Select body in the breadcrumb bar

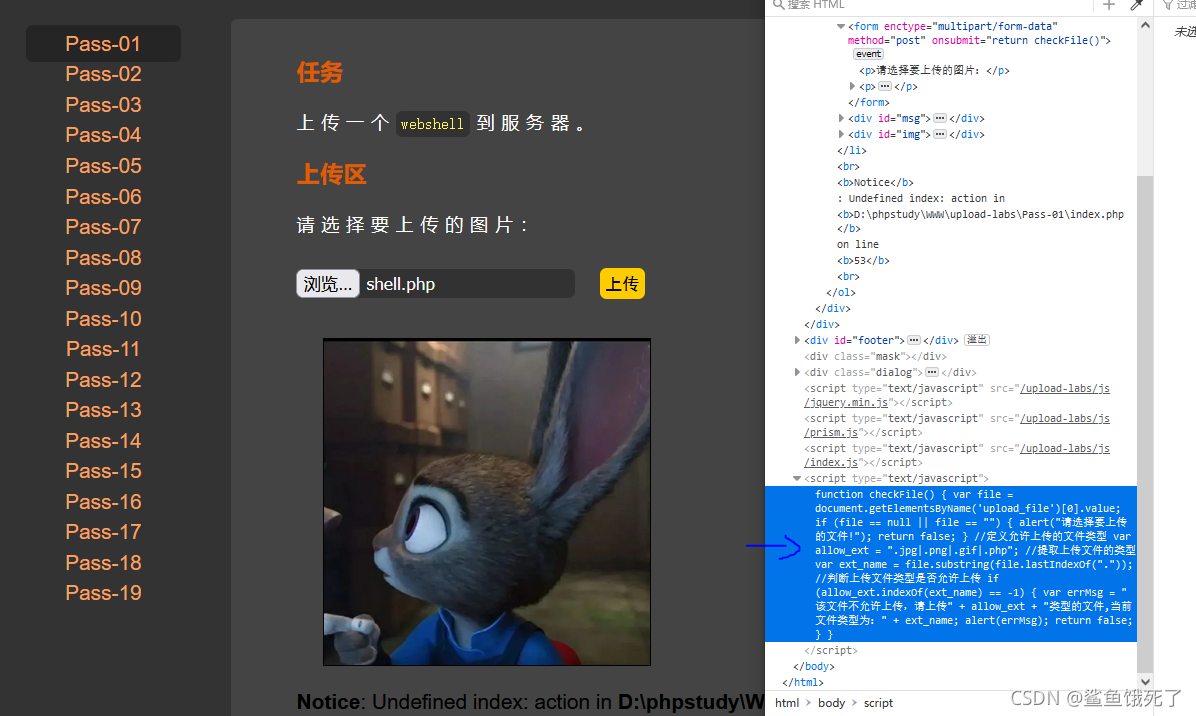tap(831, 703)
